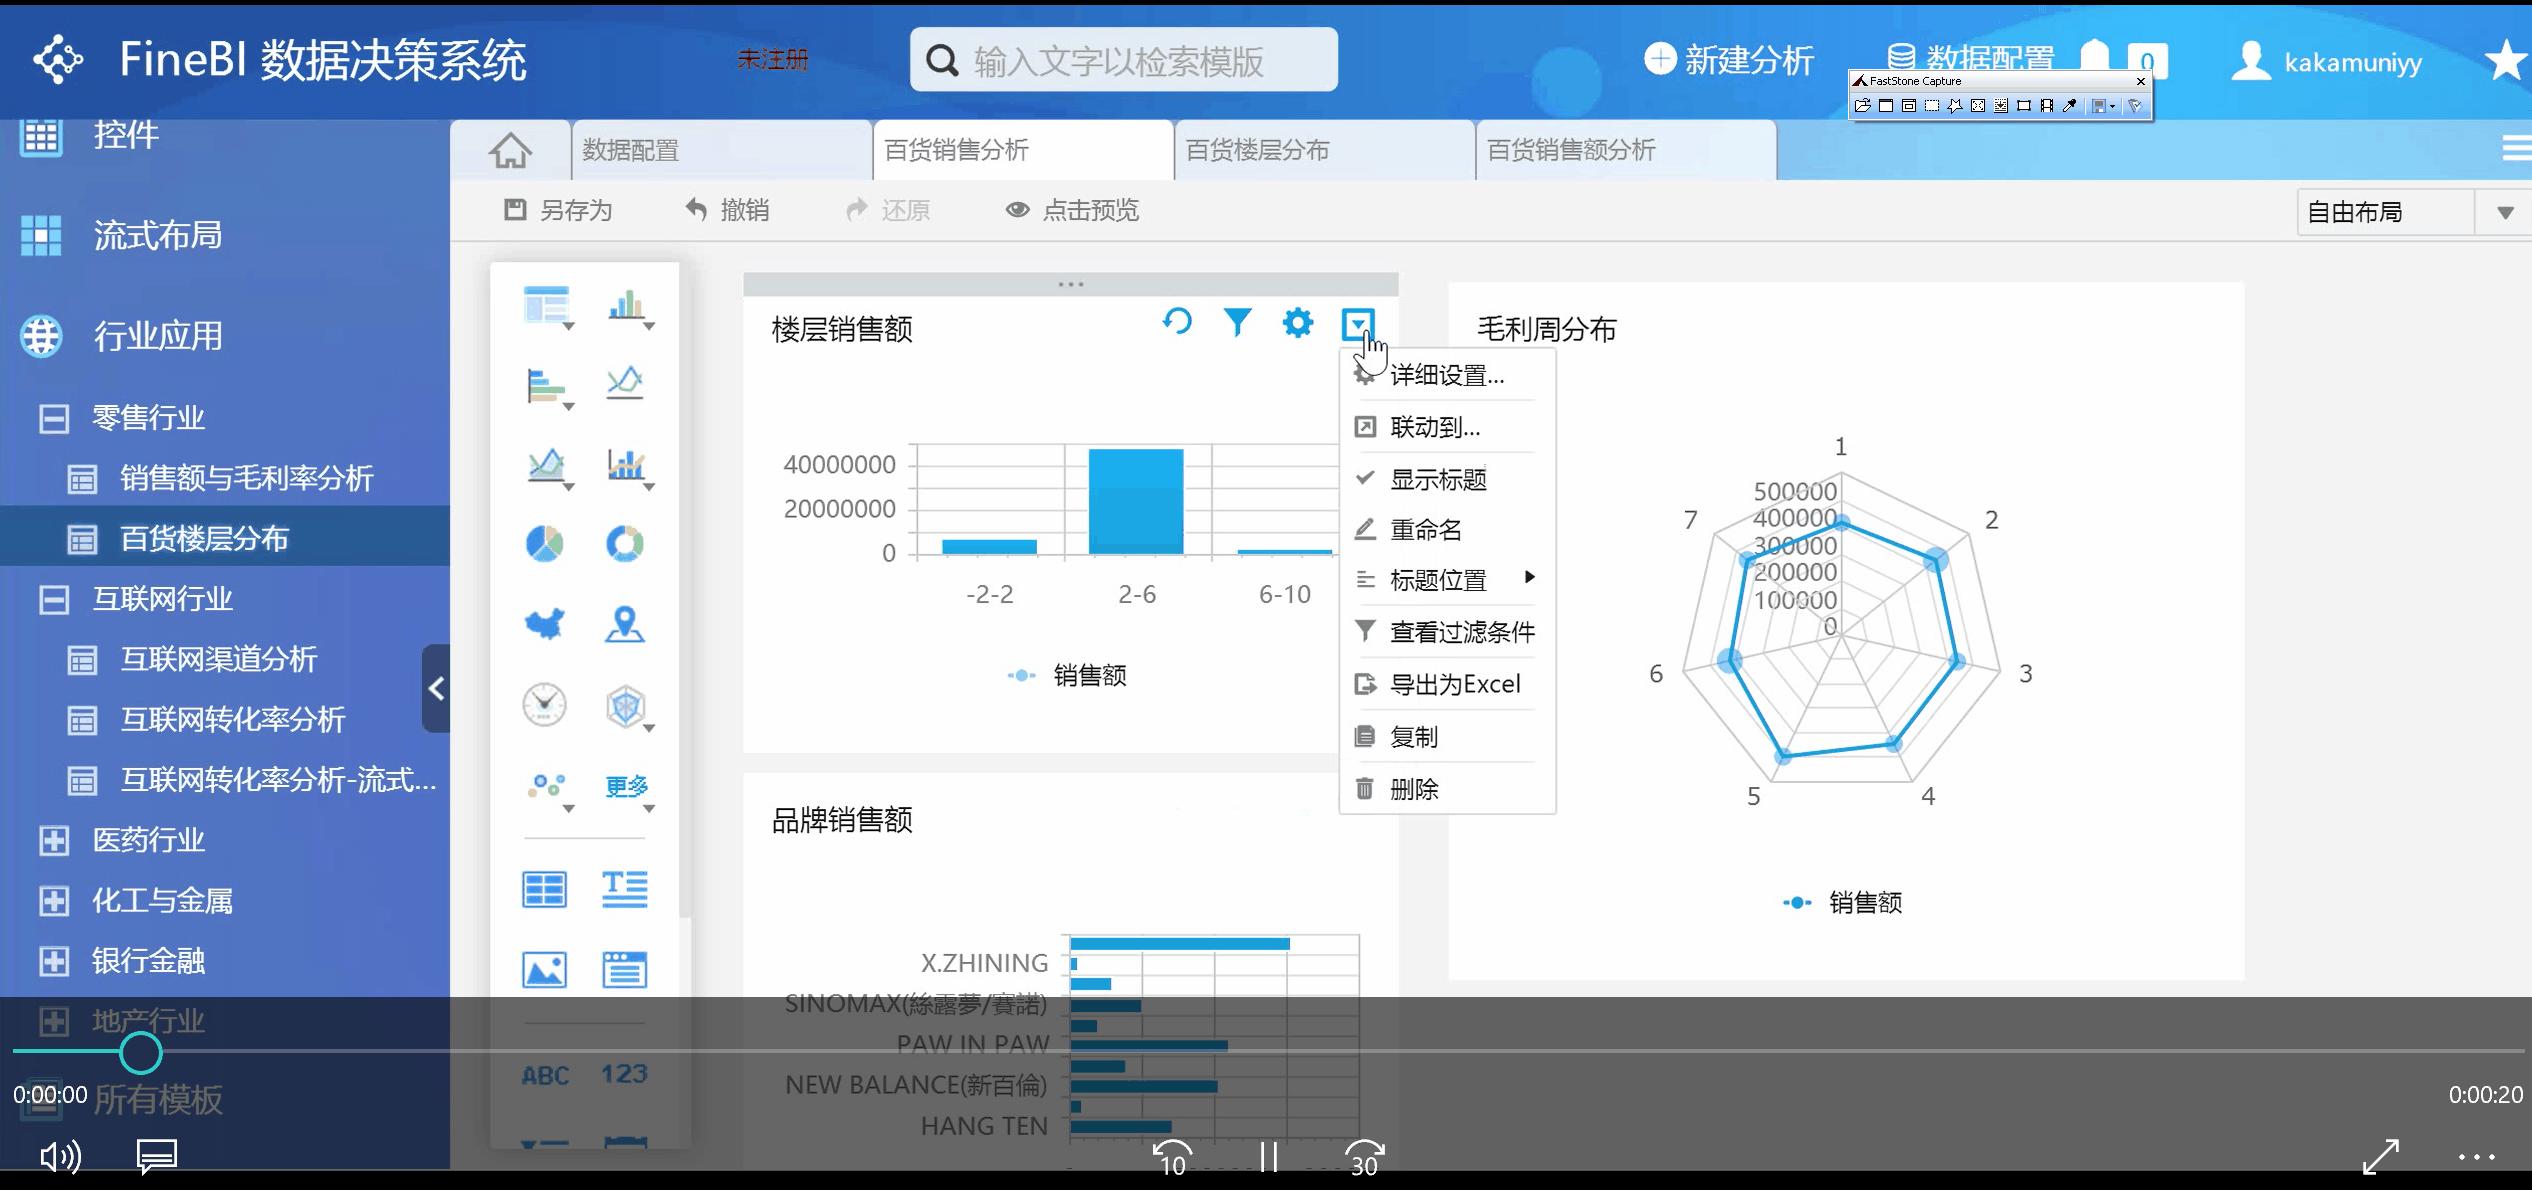2532x1190 pixels.
Task: Open the 自由布局 layout dropdown
Action: [x=2505, y=212]
